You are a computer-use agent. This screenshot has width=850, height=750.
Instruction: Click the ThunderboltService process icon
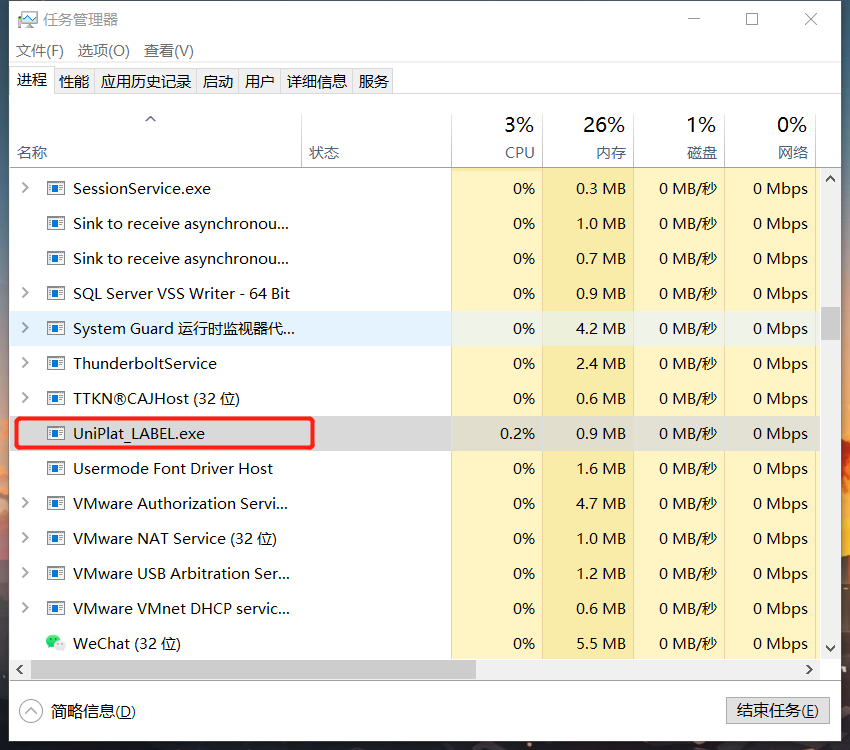click(x=56, y=363)
